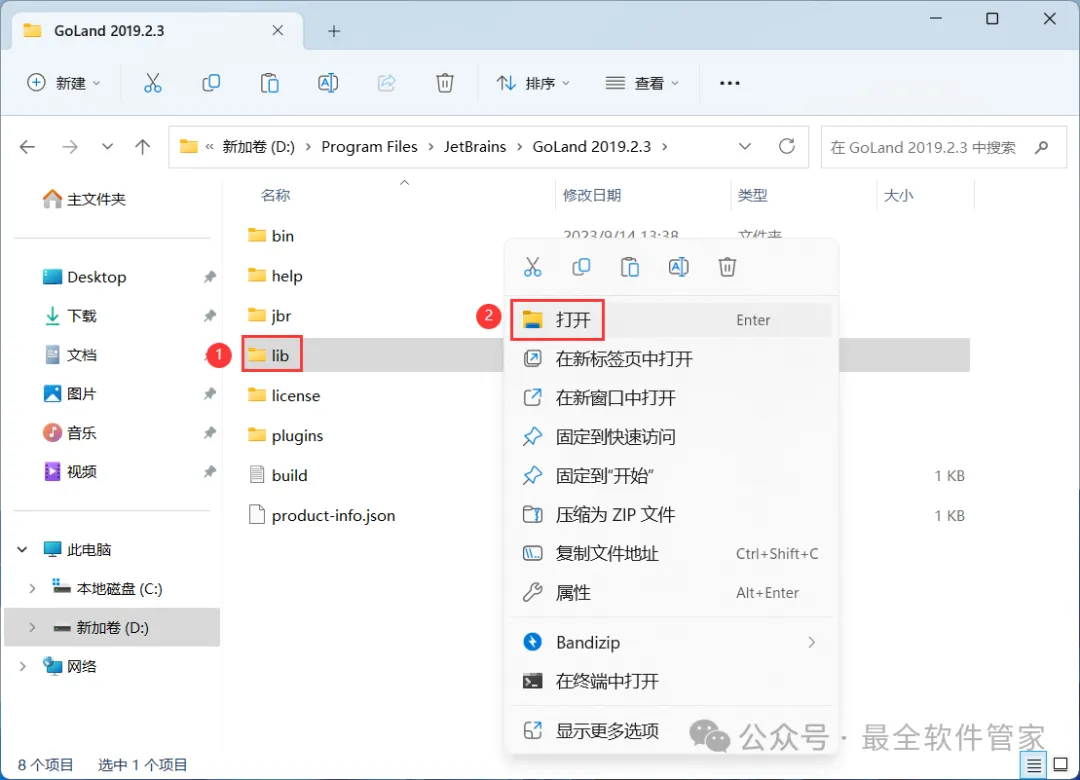Open 音乐 in the sidebar
This screenshot has width=1080, height=780.
(x=70, y=433)
